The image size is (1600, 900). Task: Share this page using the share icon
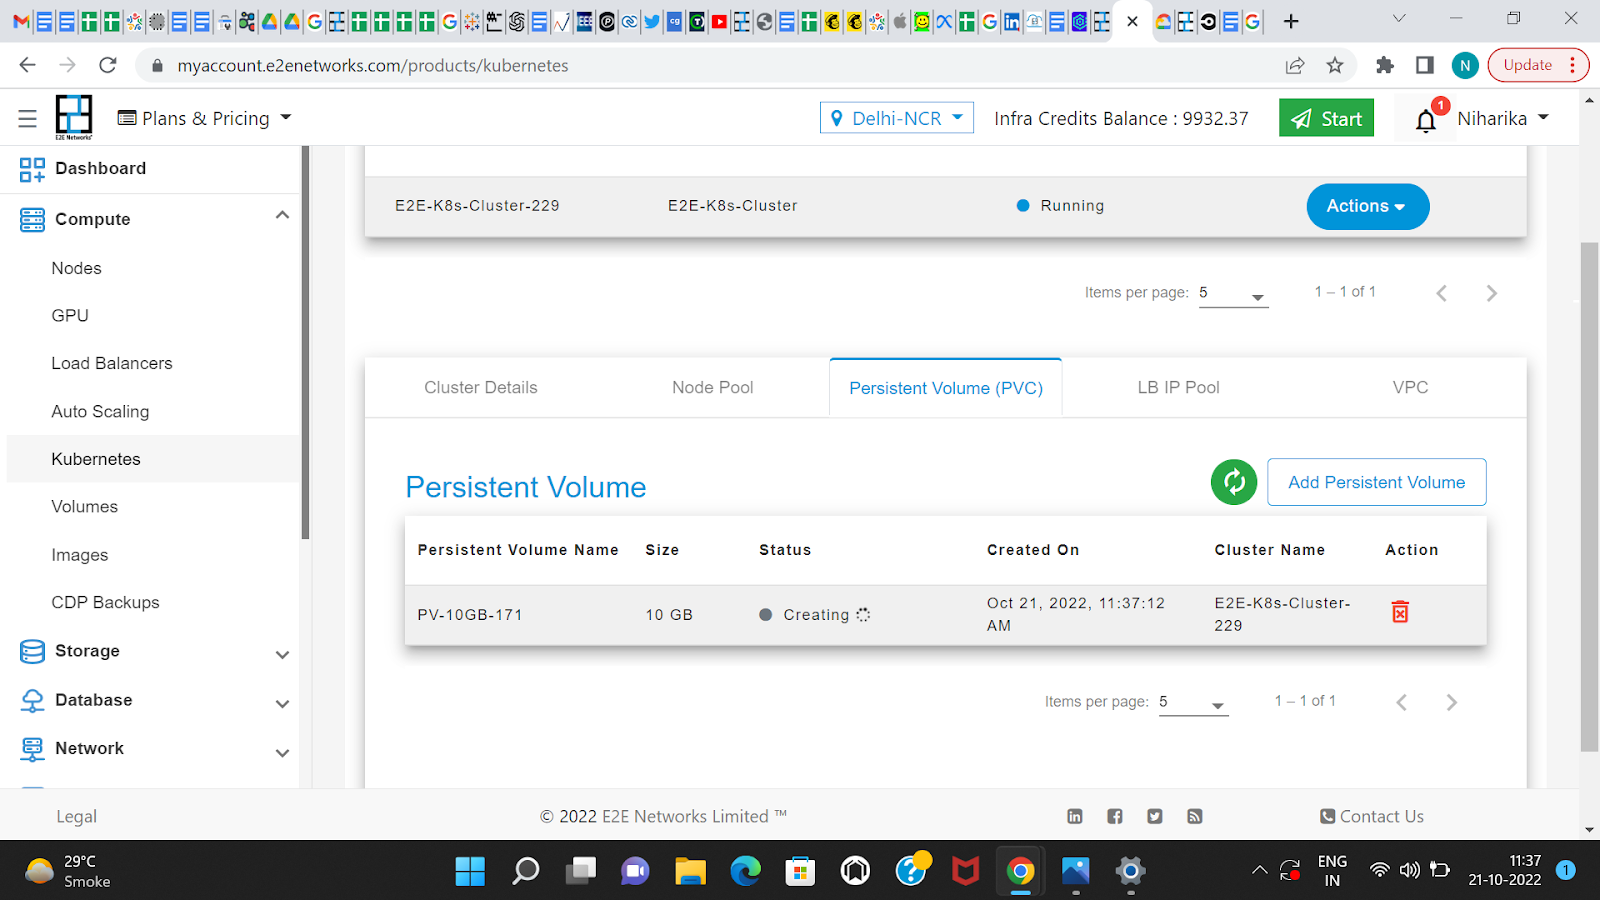pos(1295,65)
